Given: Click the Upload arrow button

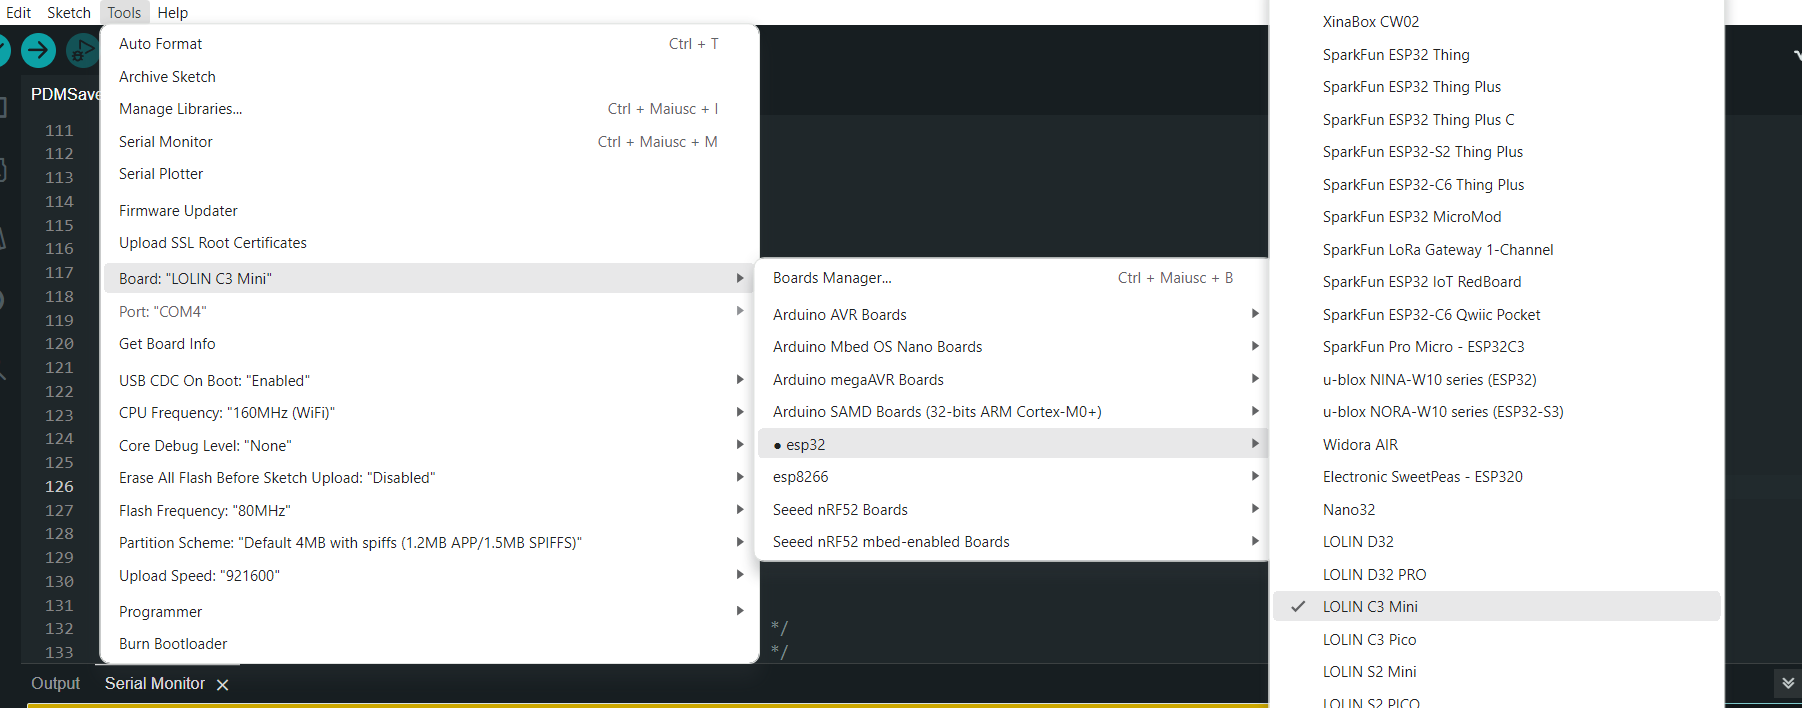Looking at the screenshot, I should point(39,50).
